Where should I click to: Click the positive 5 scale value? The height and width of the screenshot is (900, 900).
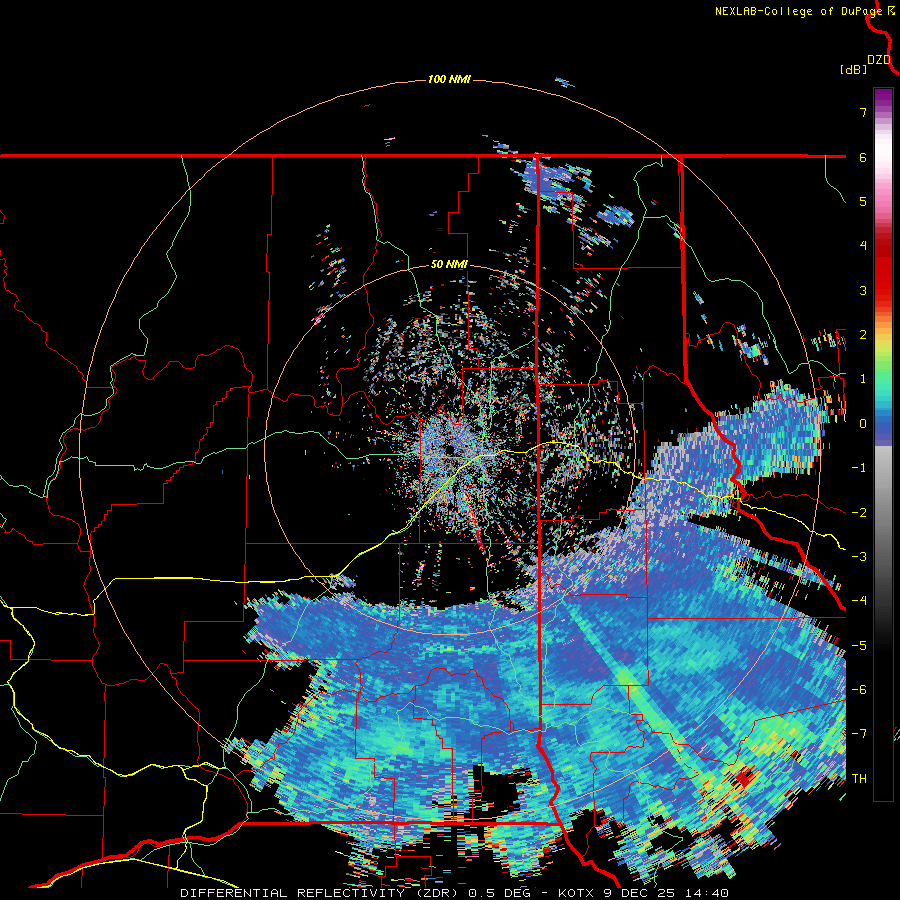pyautogui.click(x=863, y=201)
